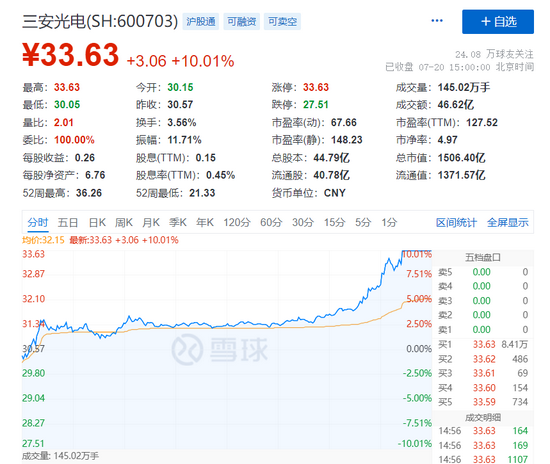Click the stock title 三安光电(SH:600703)

(x=100, y=21)
